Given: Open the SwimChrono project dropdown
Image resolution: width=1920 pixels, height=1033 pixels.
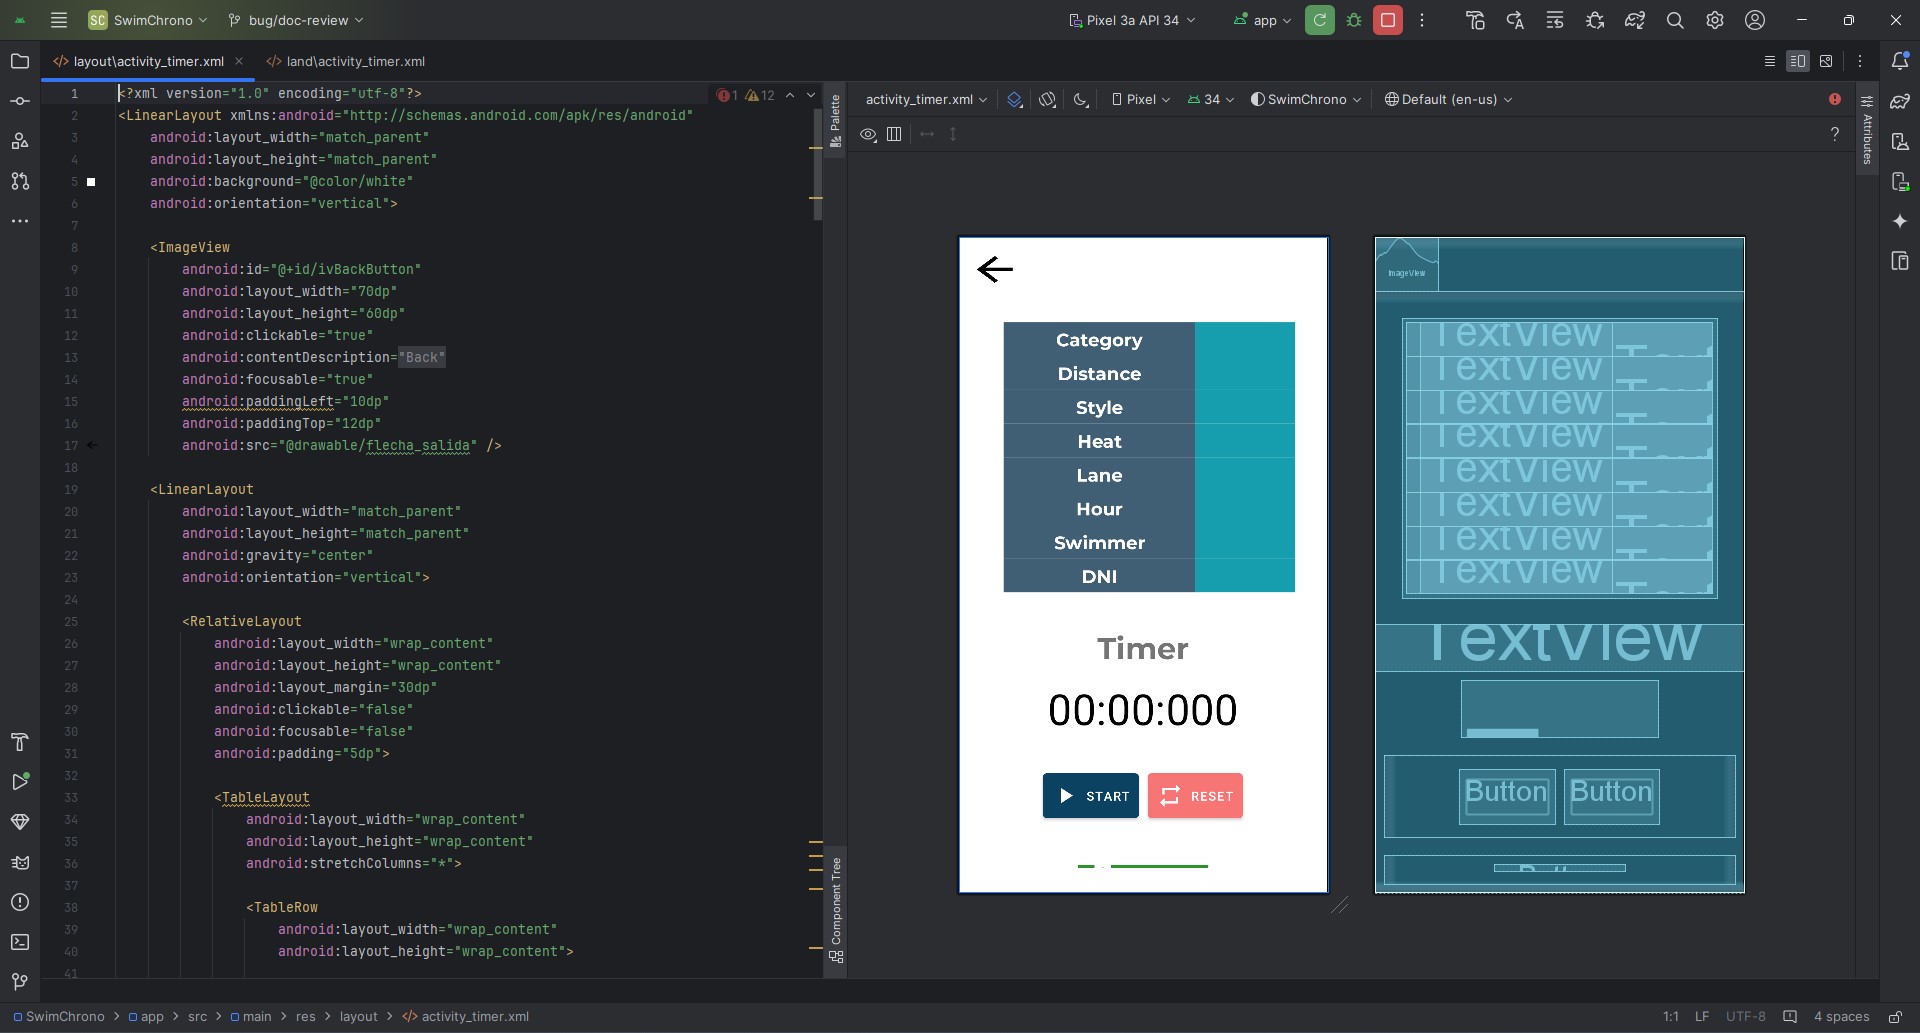Looking at the screenshot, I should coord(148,20).
